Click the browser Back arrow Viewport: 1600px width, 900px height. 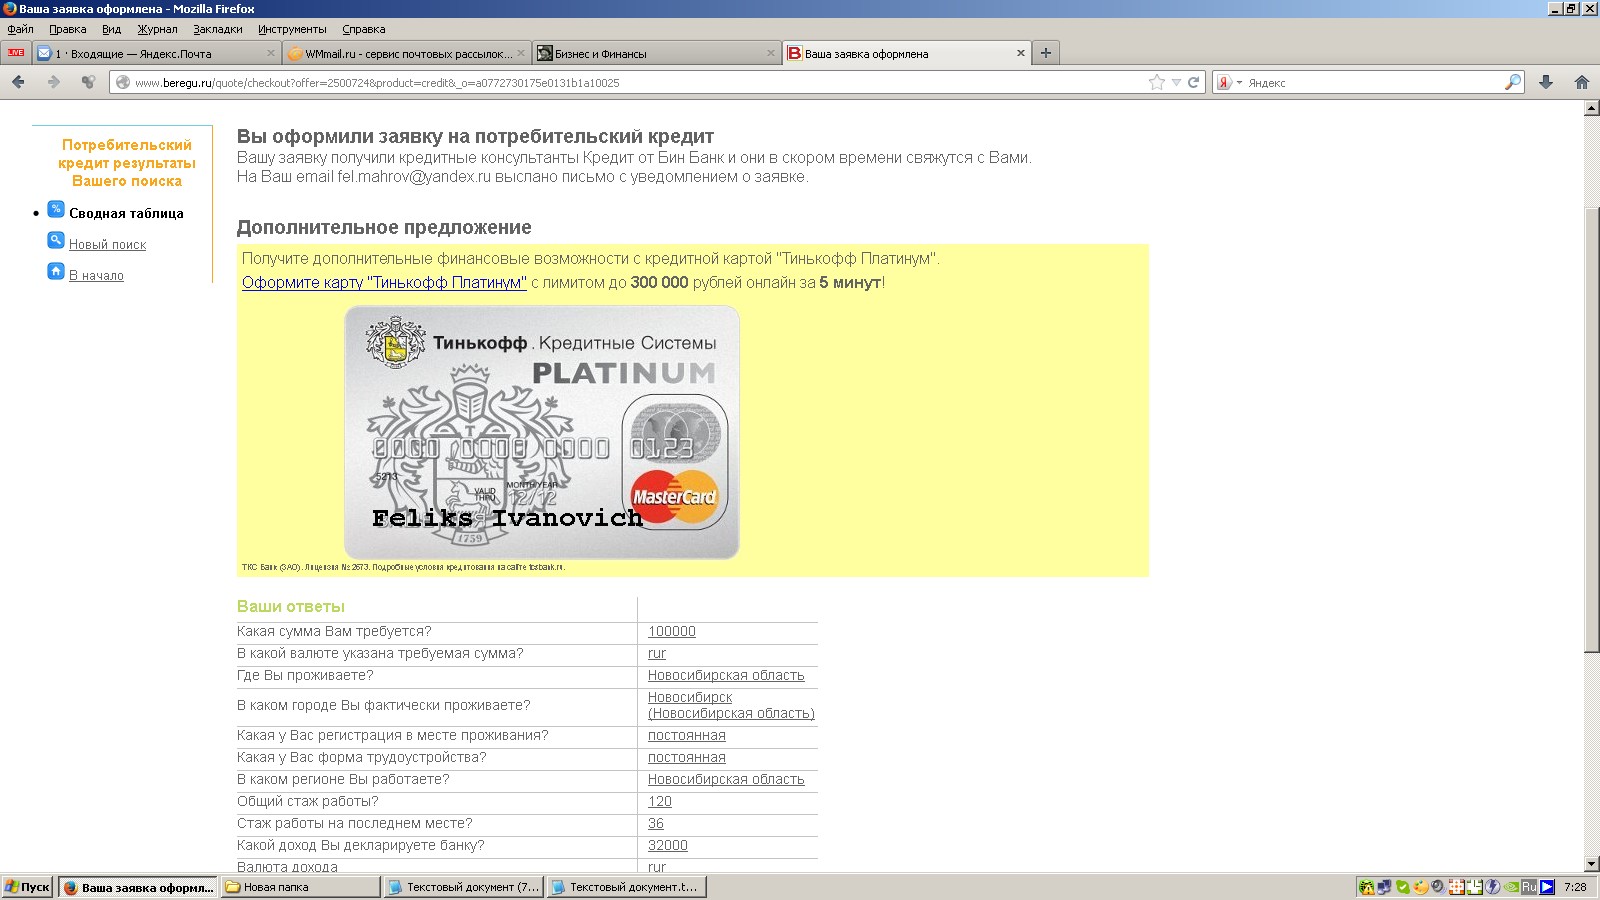18,82
